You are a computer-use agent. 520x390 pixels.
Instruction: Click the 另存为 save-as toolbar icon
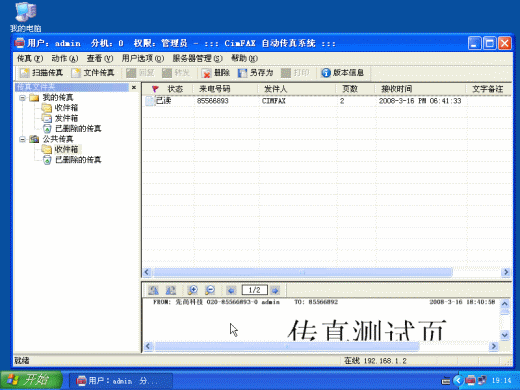click(242, 73)
